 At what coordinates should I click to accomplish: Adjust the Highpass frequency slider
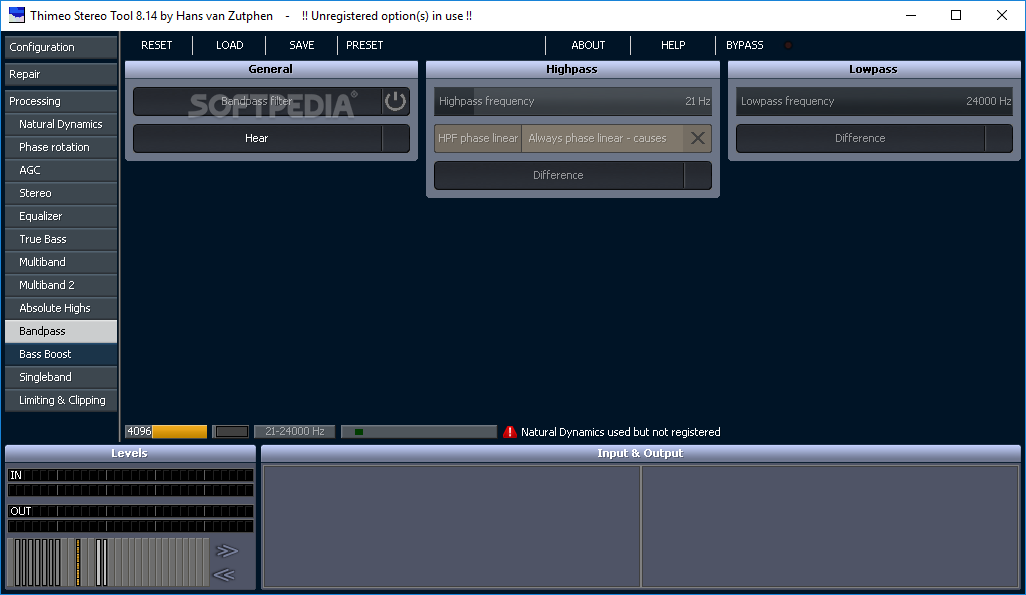click(573, 101)
